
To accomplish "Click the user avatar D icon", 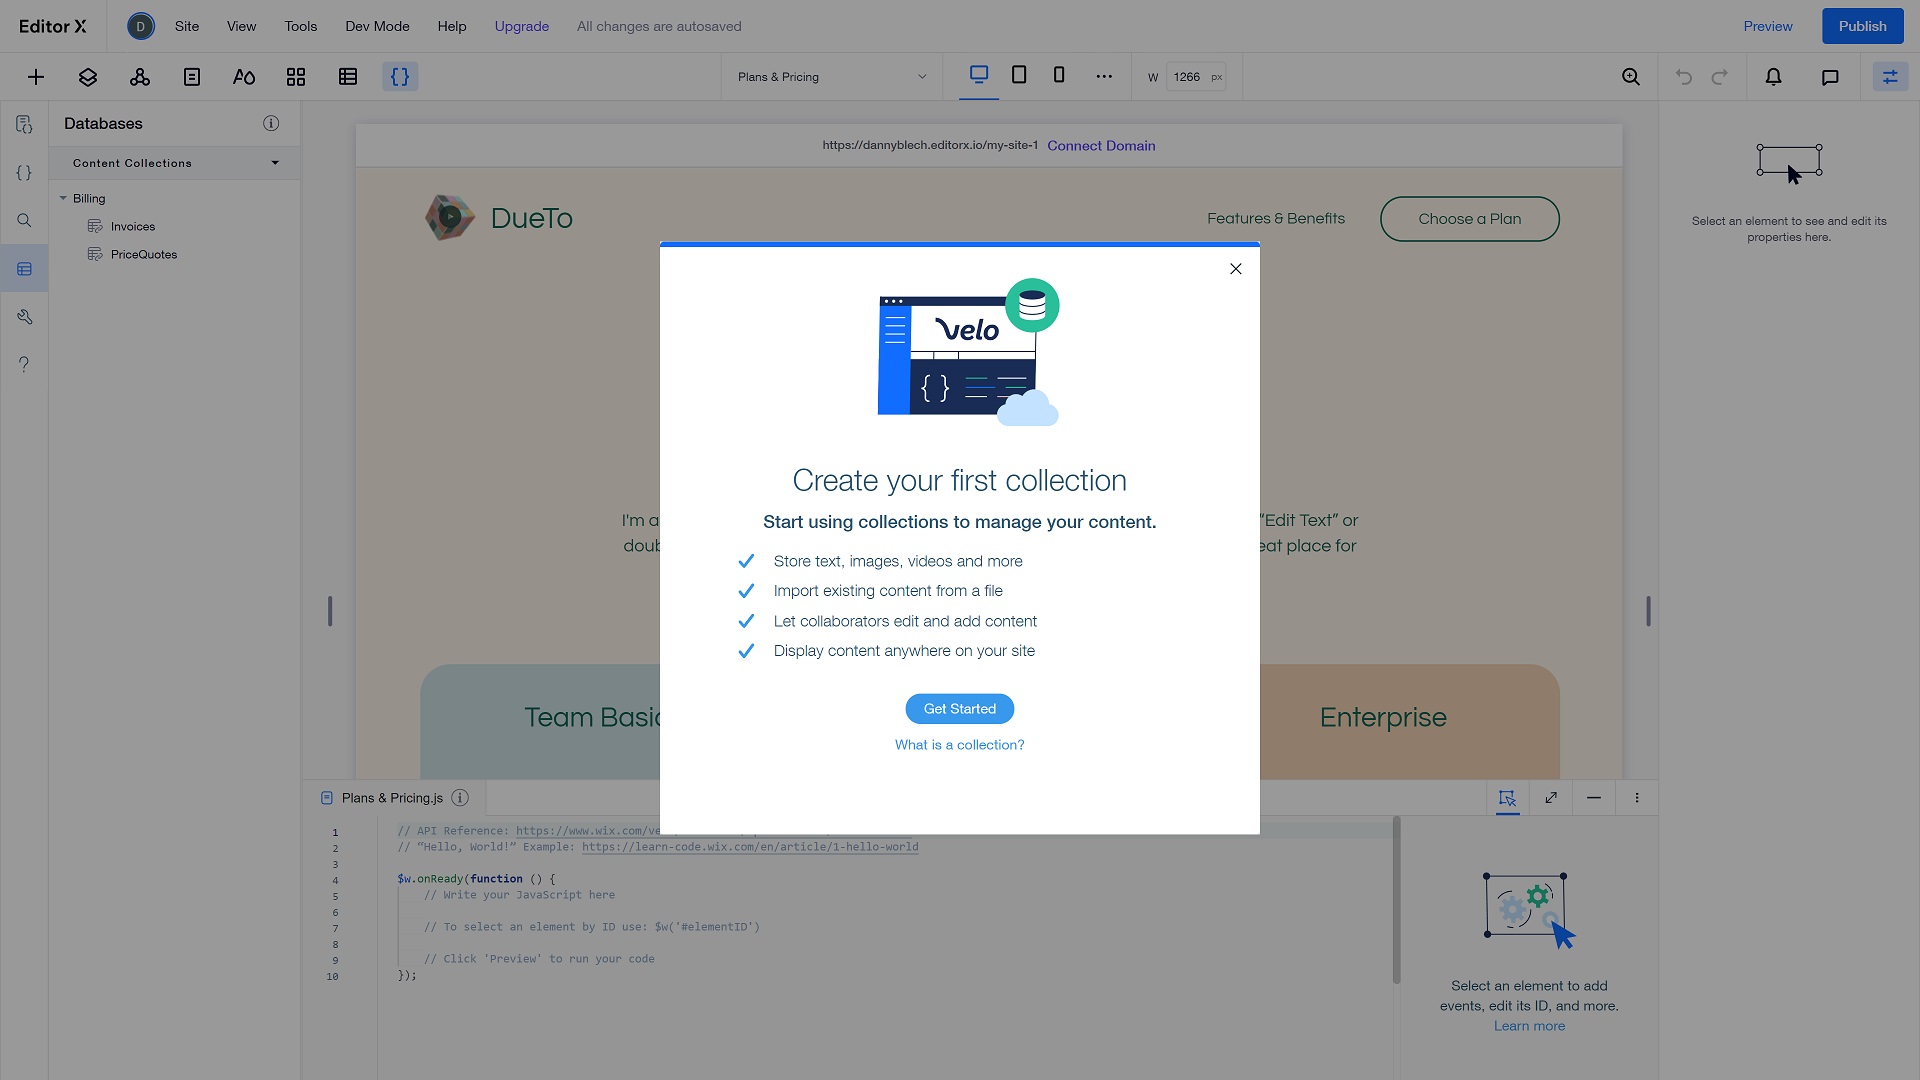I will pyautogui.click(x=141, y=26).
